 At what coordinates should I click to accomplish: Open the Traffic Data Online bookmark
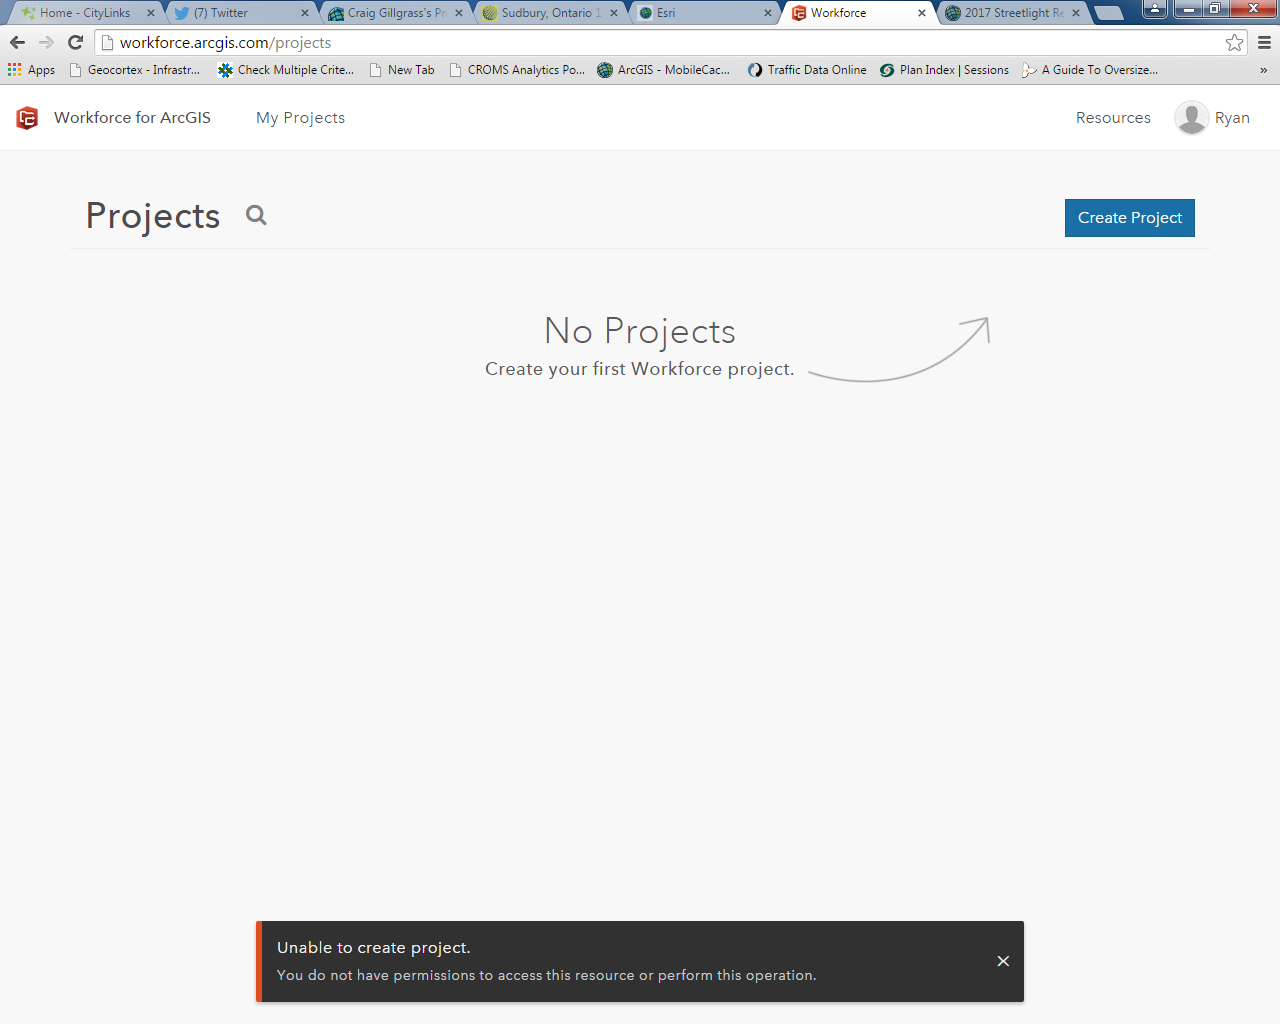tap(807, 70)
